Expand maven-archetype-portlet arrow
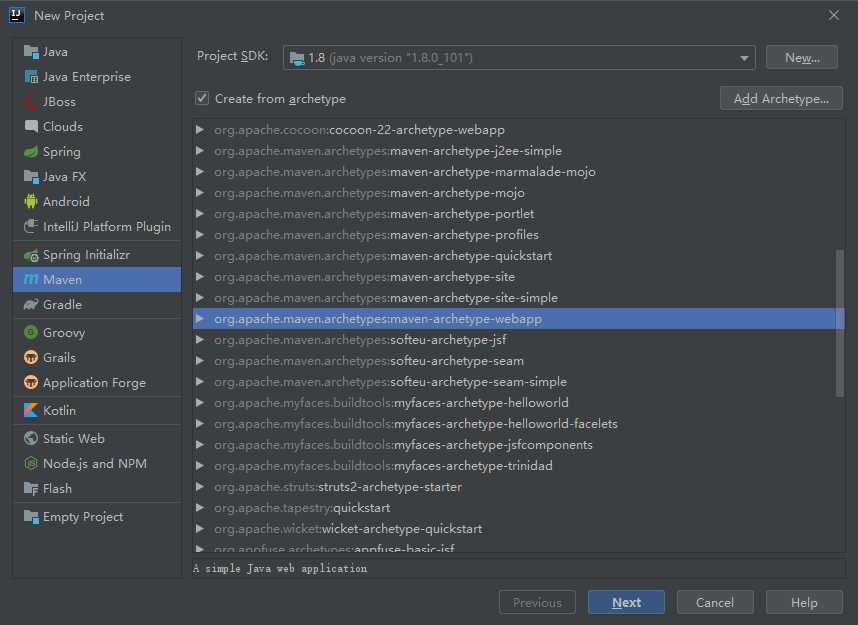Viewport: 858px width, 625px height. pyautogui.click(x=200, y=213)
